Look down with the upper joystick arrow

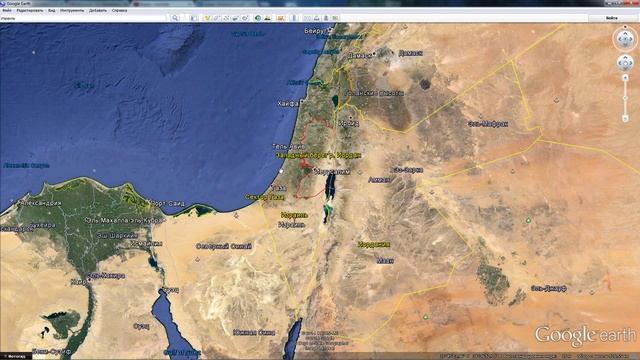[625, 45]
